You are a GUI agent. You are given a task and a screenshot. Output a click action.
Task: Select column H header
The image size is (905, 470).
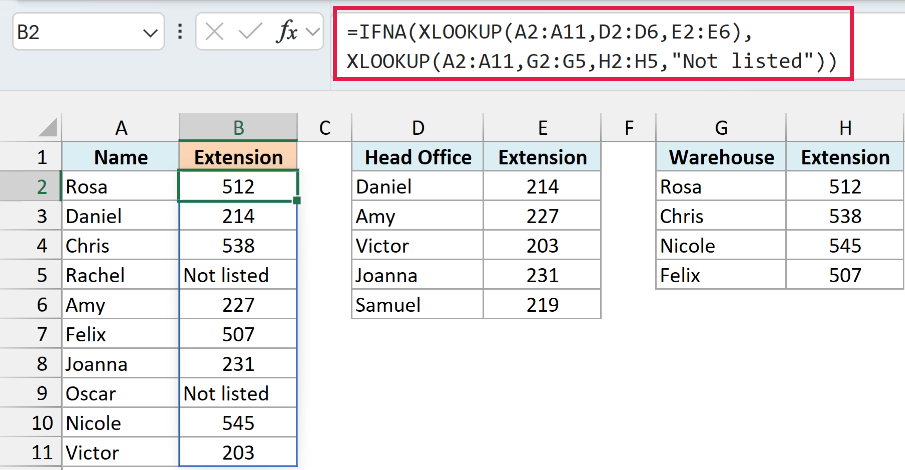pyautogui.click(x=845, y=128)
